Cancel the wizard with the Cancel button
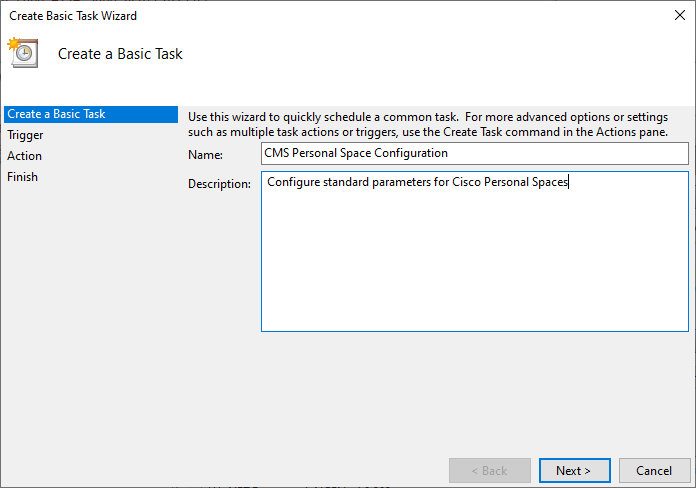This screenshot has height=488, width=696. 654,471
